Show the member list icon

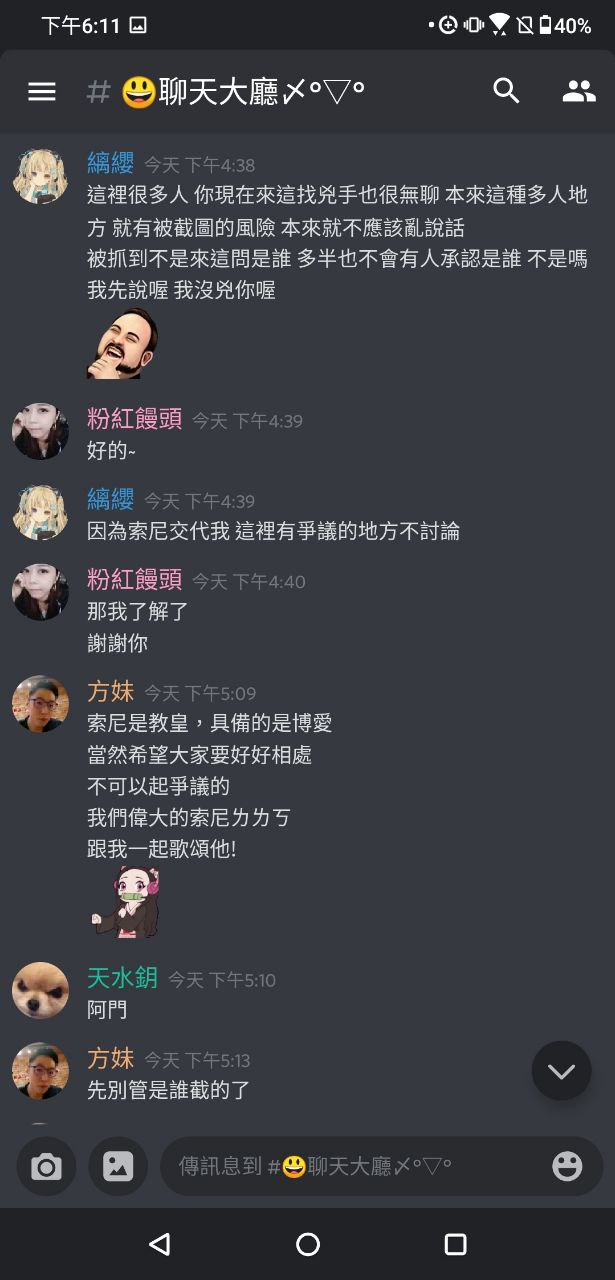tap(579, 92)
